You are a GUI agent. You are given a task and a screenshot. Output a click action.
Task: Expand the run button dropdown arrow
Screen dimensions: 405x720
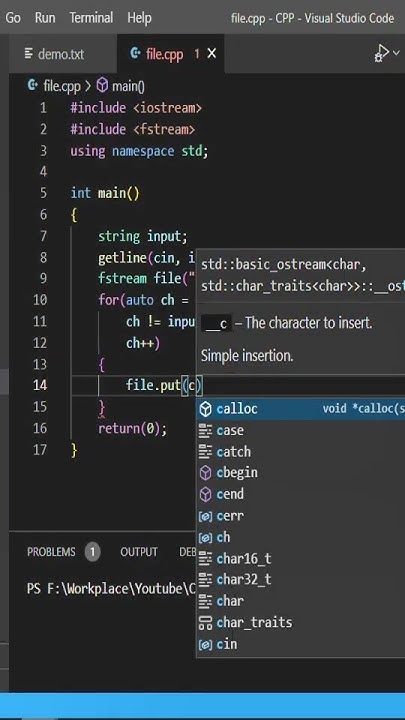tap(396, 53)
